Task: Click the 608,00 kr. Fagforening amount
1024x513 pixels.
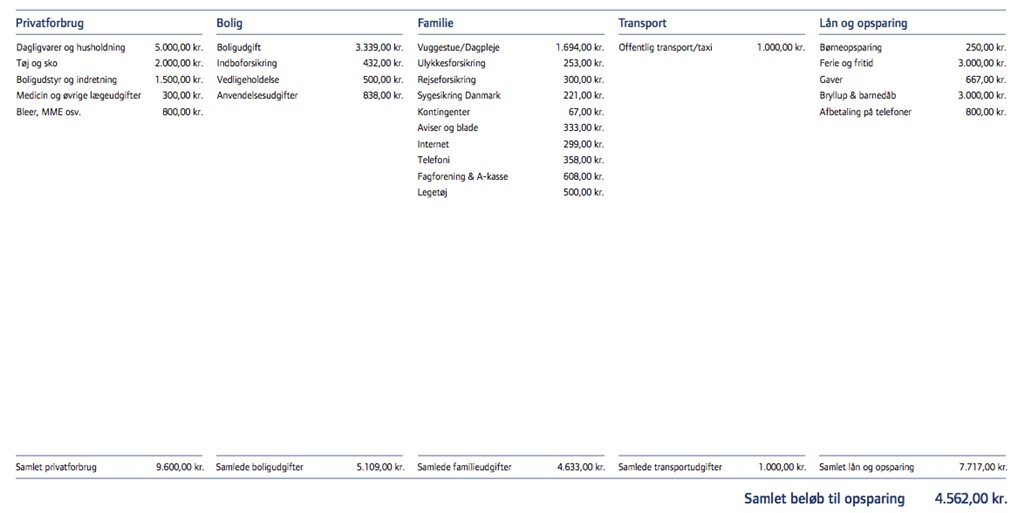Action: click(x=583, y=176)
